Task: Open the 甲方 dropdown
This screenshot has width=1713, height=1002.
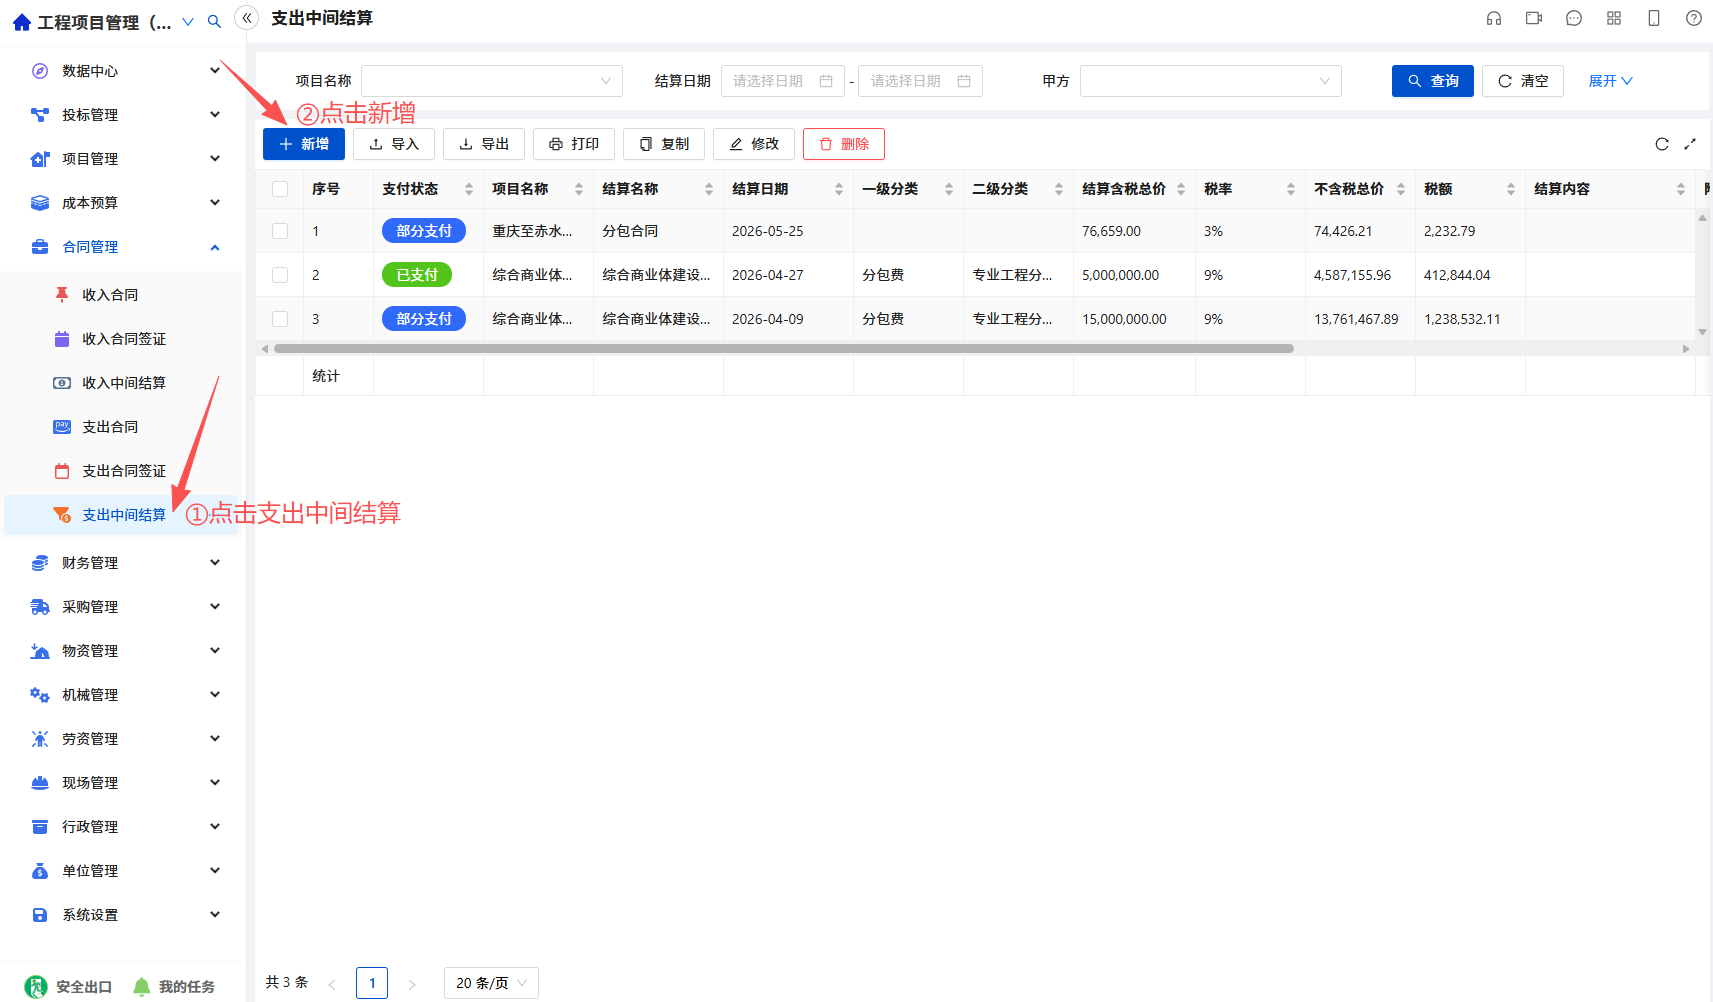Action: [1211, 81]
